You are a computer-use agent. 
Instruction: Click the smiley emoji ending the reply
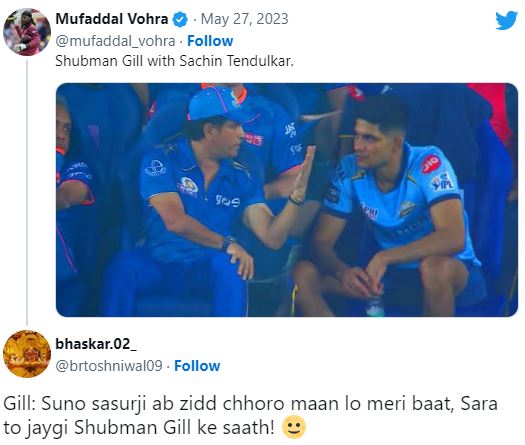pyautogui.click(x=294, y=427)
